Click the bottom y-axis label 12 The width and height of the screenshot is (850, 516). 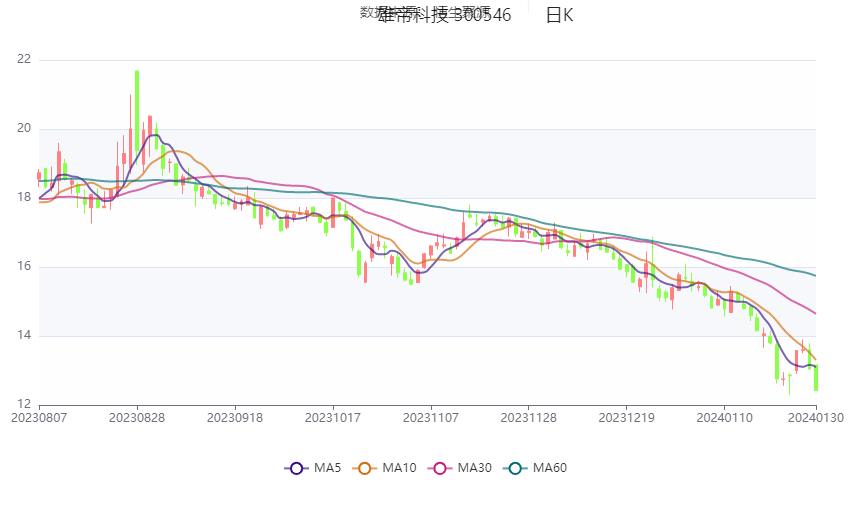tap(24, 404)
